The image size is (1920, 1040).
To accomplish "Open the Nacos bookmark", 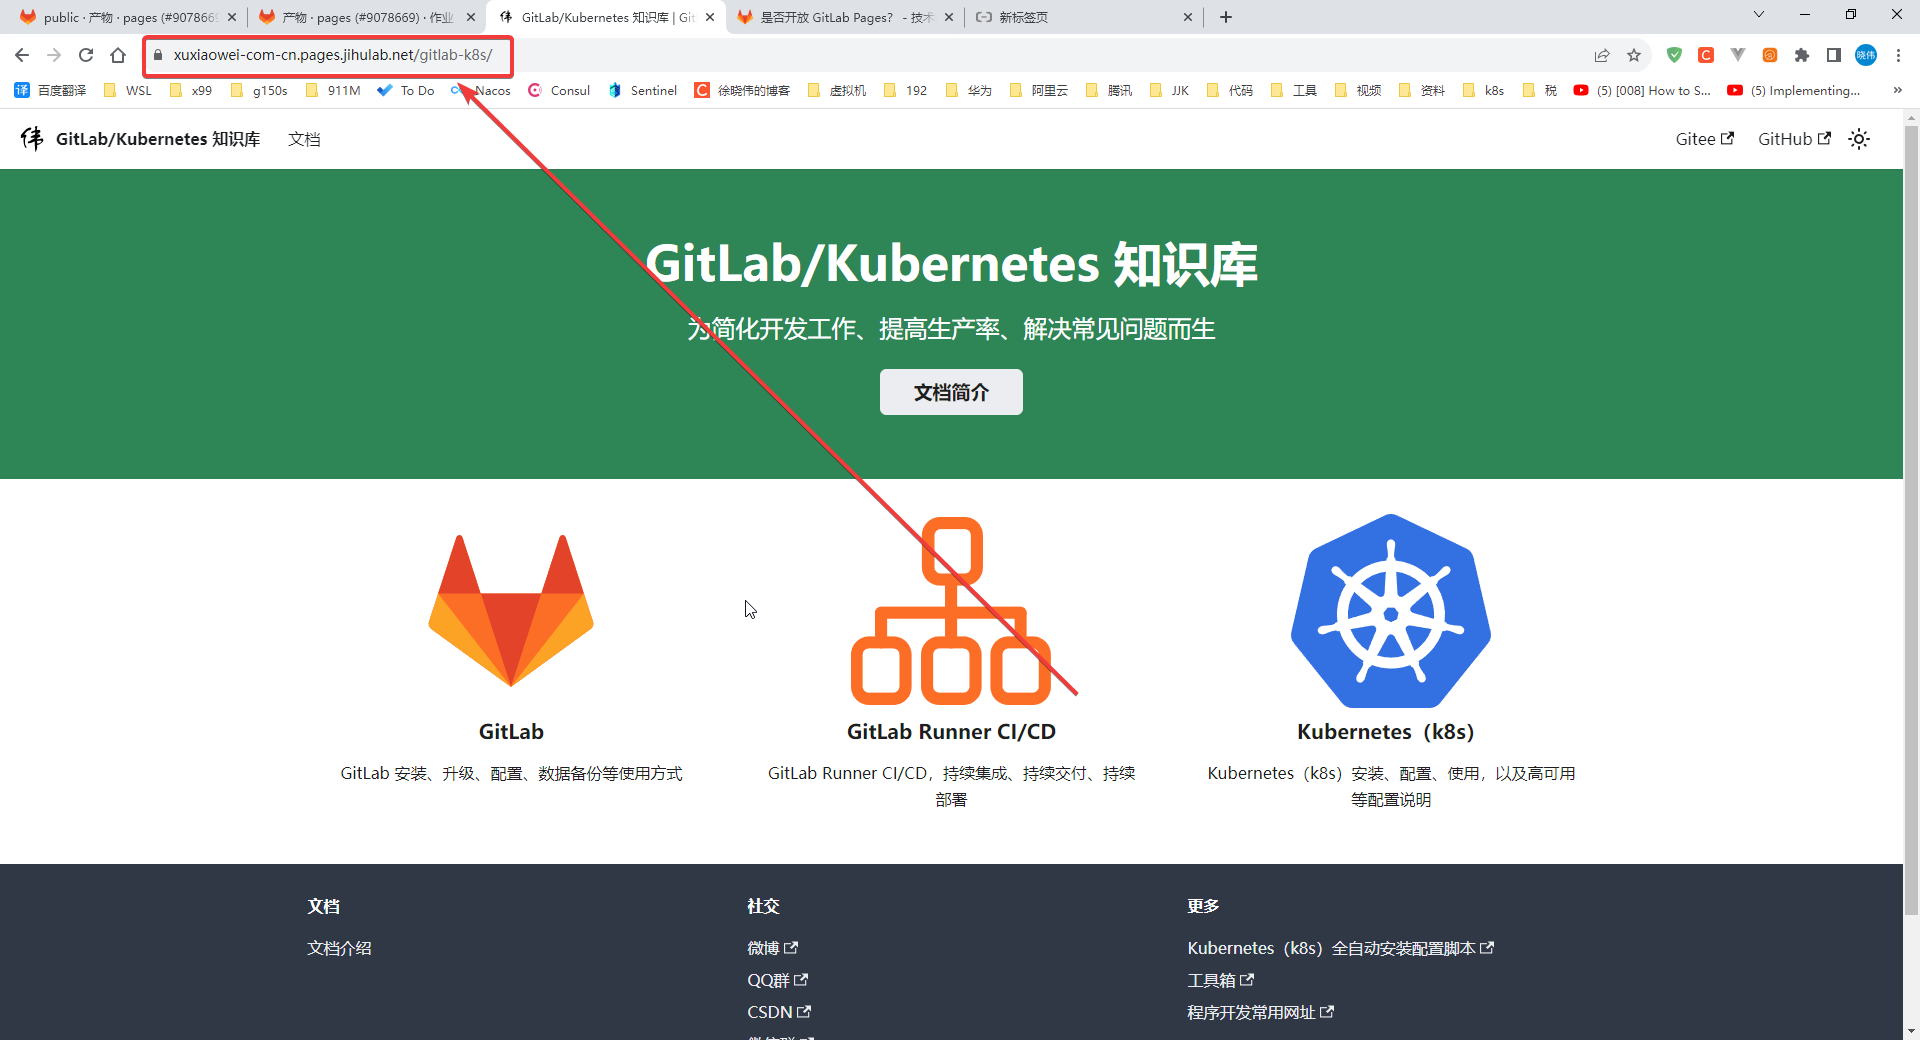I will pyautogui.click(x=481, y=90).
